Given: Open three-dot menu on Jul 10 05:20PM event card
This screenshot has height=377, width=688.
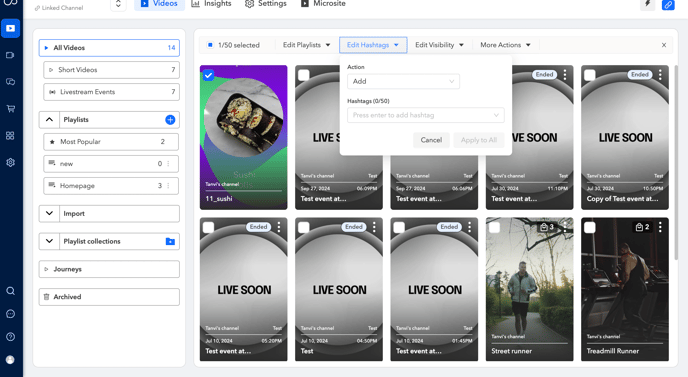Looking at the screenshot, I should (x=279, y=227).
